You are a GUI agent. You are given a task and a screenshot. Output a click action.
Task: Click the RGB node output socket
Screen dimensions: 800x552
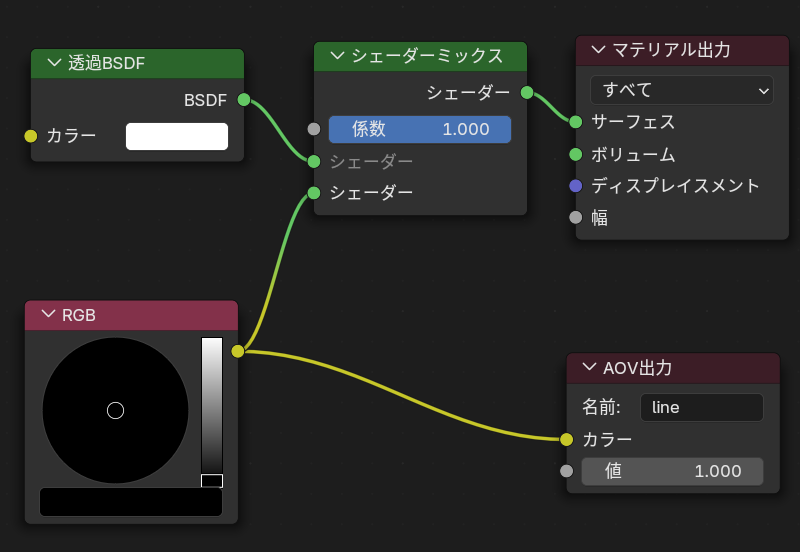(x=238, y=351)
